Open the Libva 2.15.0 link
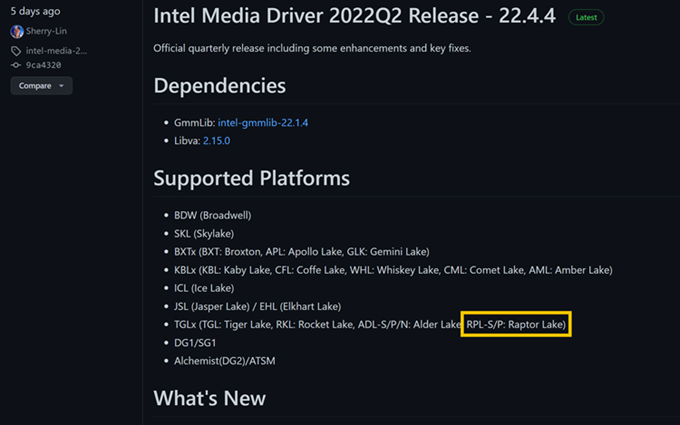Screen dimensions: 680x425 [216, 141]
